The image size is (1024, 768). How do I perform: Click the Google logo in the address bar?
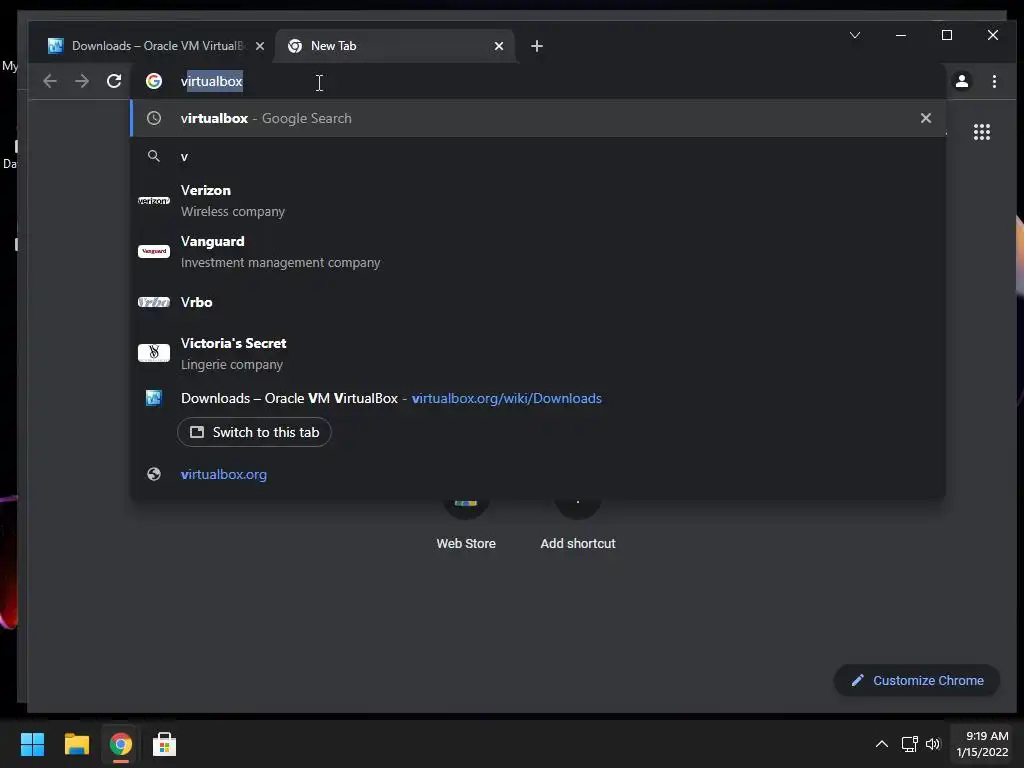tap(154, 81)
